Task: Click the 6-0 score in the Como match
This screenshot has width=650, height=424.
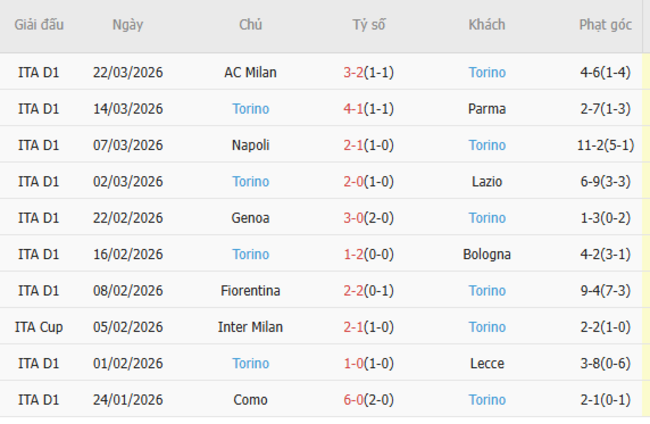Action: click(x=353, y=400)
